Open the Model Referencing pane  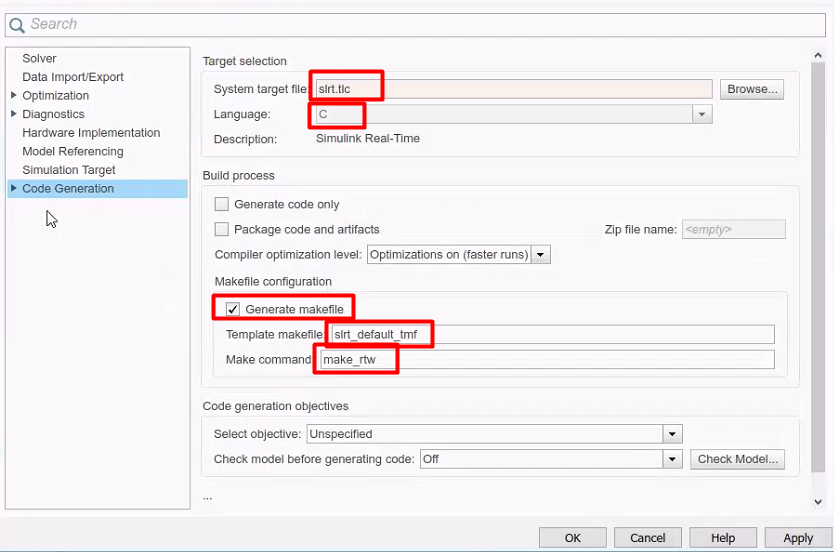73,151
